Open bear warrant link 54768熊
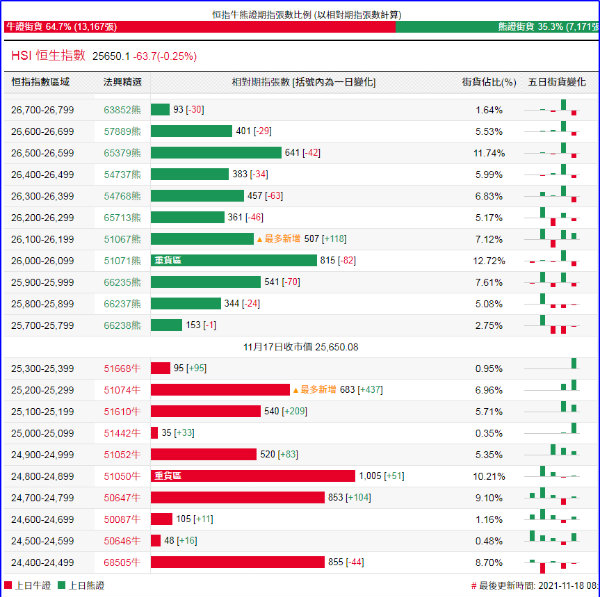The width and height of the screenshot is (600, 597). (122, 196)
